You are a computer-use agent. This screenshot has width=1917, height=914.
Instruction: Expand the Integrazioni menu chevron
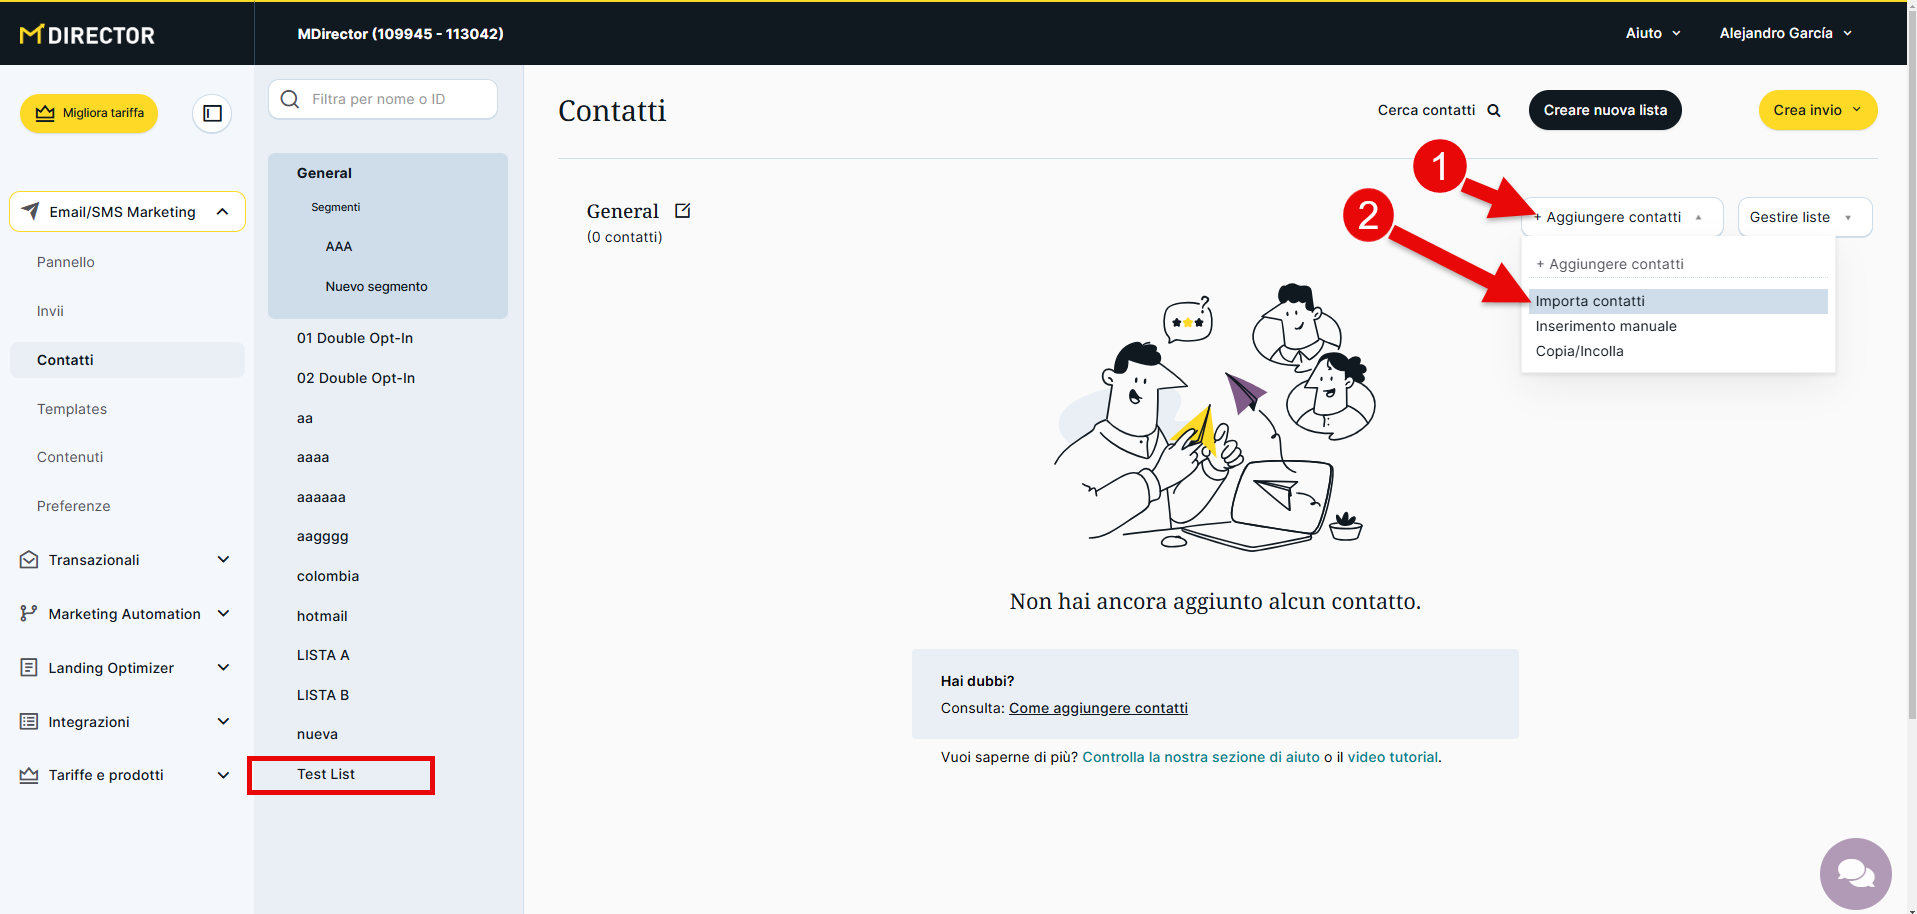coord(223,722)
